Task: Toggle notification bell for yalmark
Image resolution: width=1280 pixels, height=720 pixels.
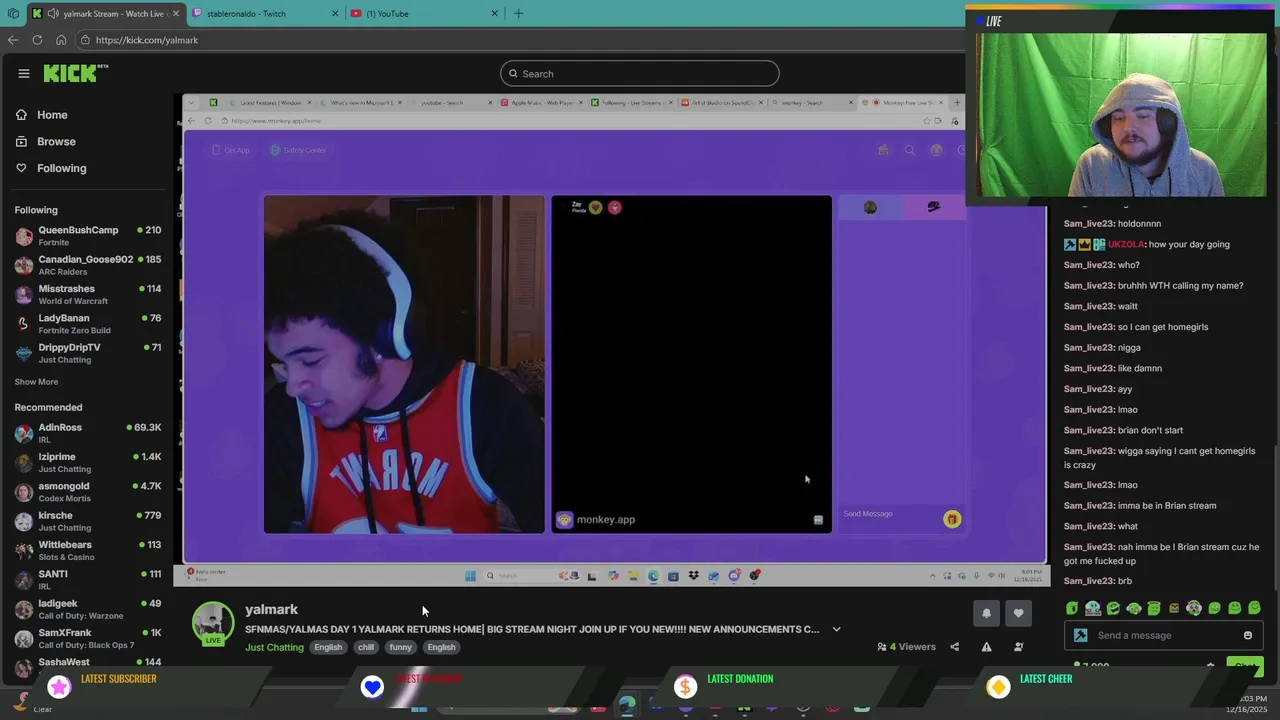Action: click(986, 613)
